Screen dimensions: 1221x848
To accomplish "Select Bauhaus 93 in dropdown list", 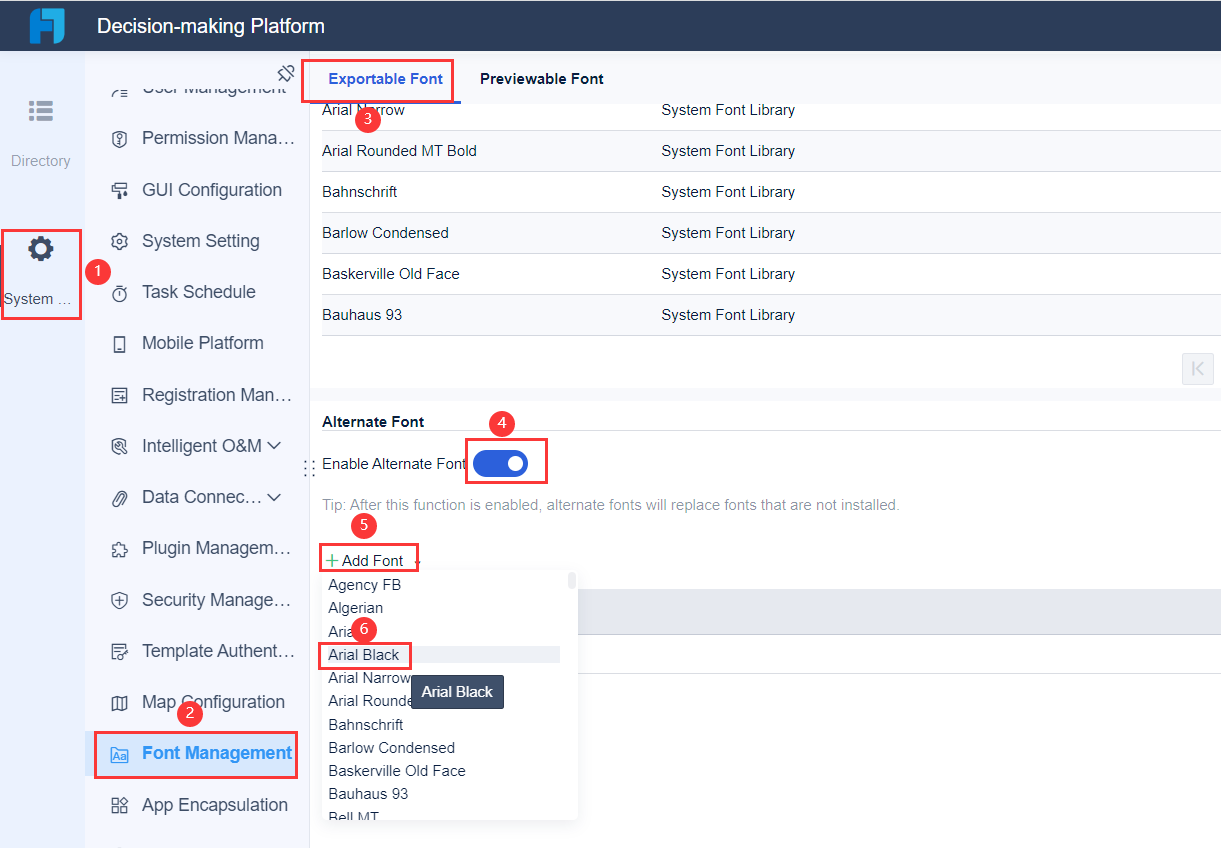I will [441, 794].
